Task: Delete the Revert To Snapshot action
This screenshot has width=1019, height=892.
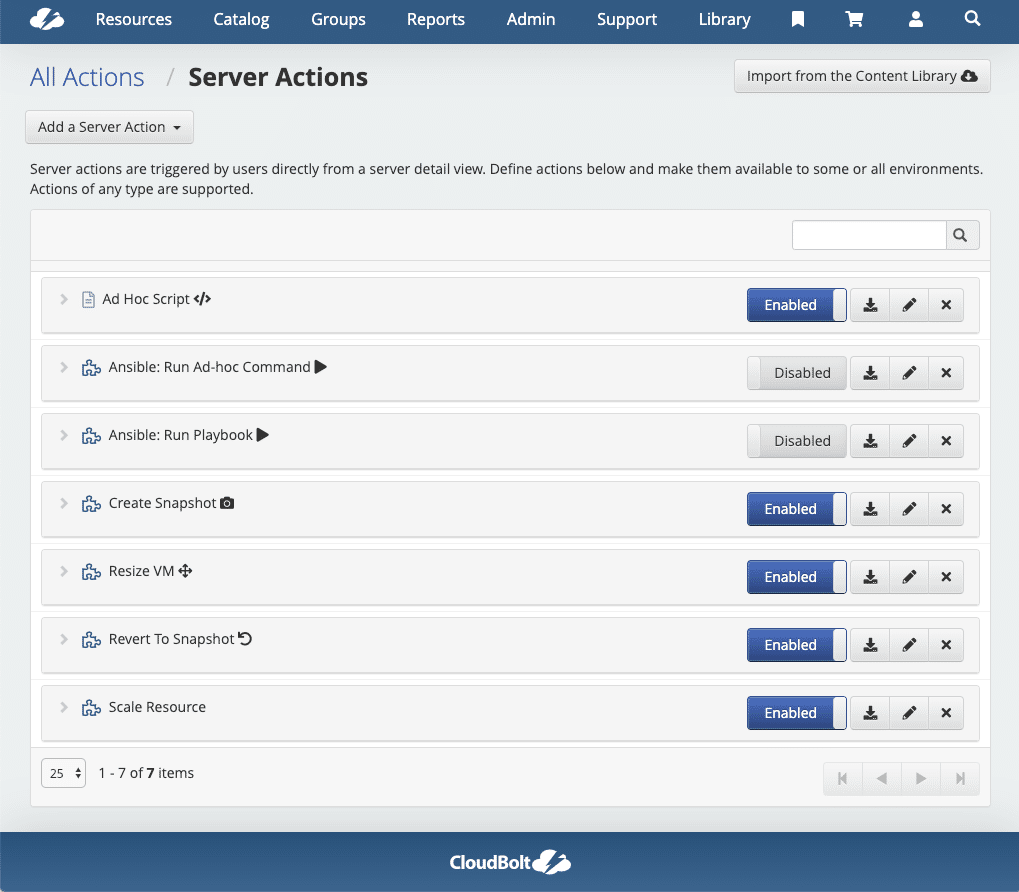Action: (x=946, y=645)
